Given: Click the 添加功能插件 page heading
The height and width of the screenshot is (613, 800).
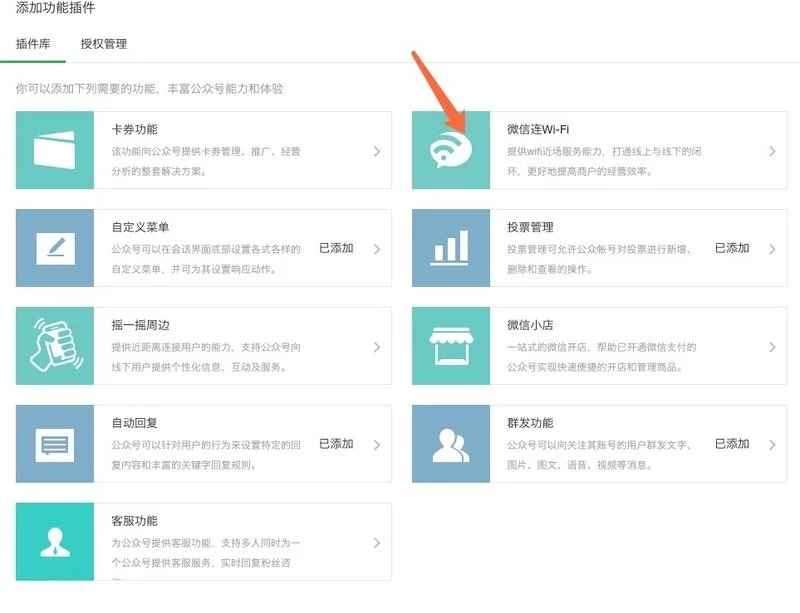Looking at the screenshot, I should [x=55, y=10].
